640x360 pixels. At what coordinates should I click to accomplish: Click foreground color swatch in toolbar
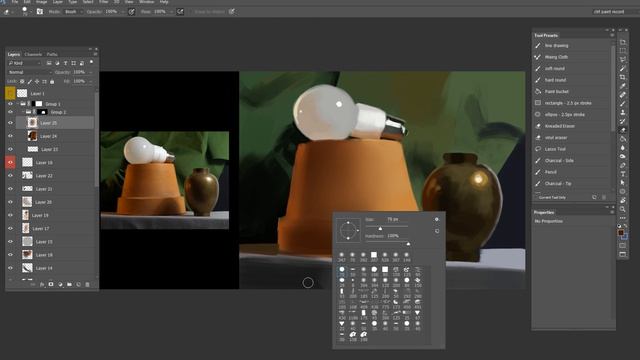pos(621,233)
